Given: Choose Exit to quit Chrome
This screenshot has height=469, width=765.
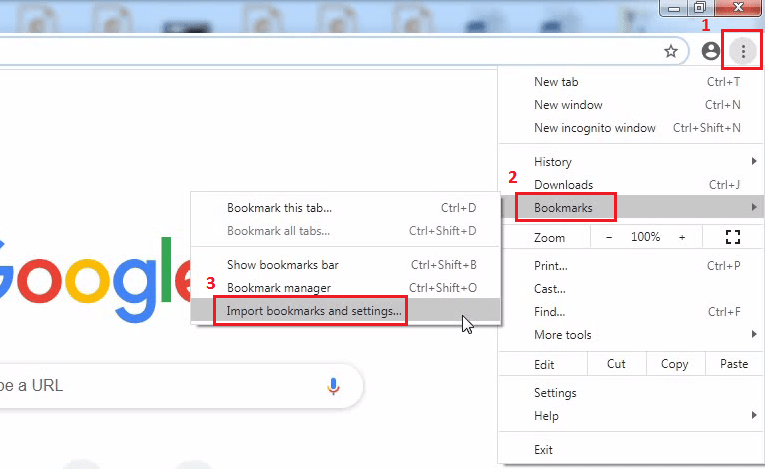Looking at the screenshot, I should point(632,449).
